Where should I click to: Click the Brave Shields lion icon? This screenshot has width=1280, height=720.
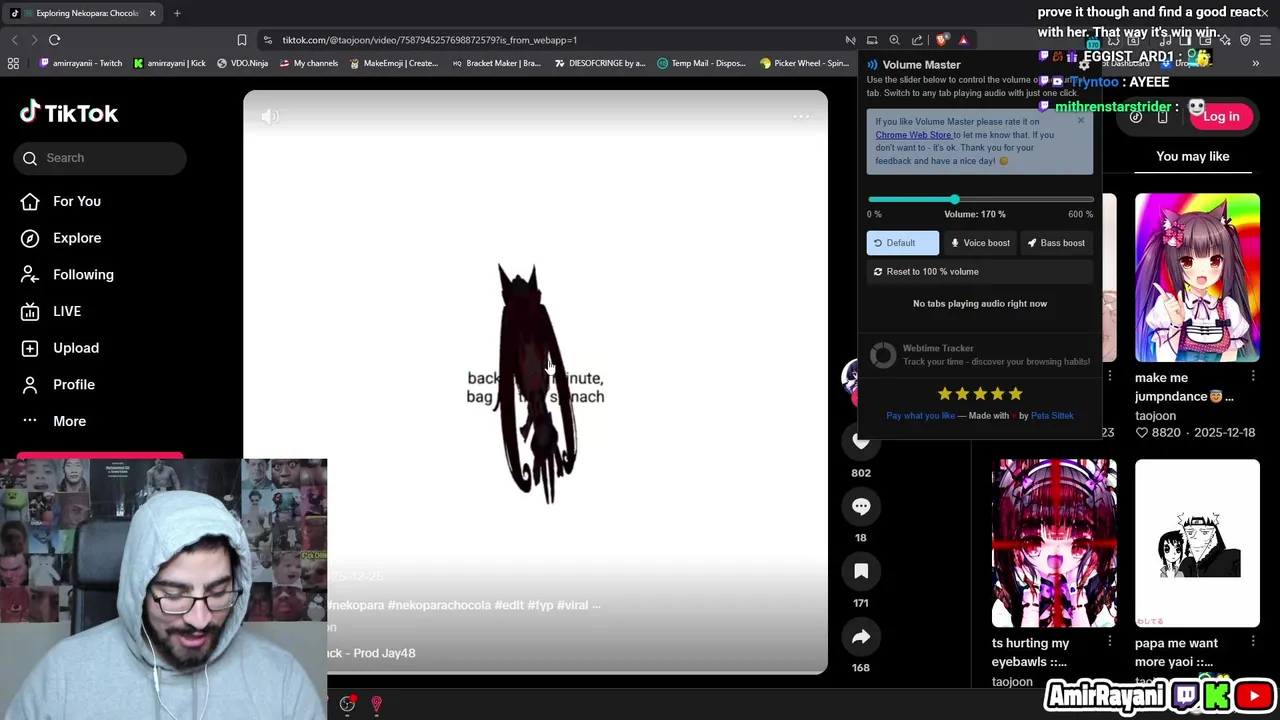pyautogui.click(x=942, y=40)
